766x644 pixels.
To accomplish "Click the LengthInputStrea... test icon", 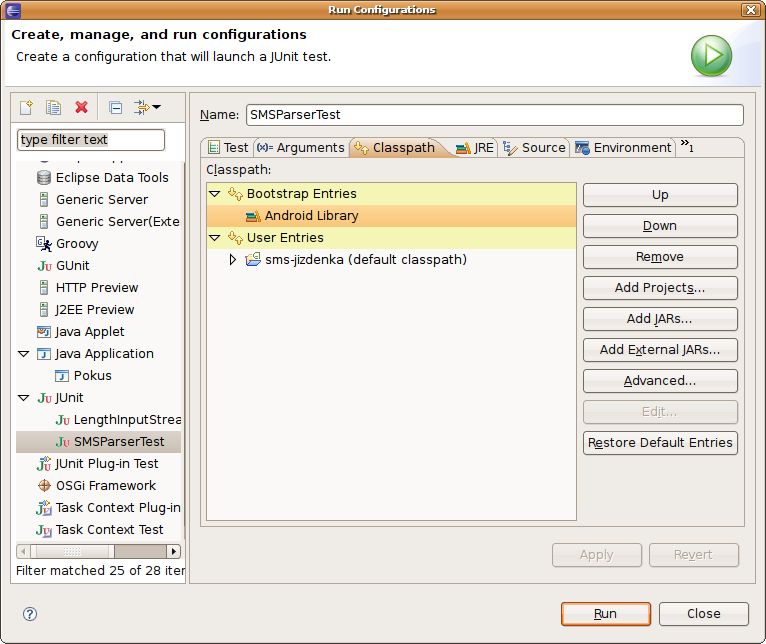I will (63, 420).
